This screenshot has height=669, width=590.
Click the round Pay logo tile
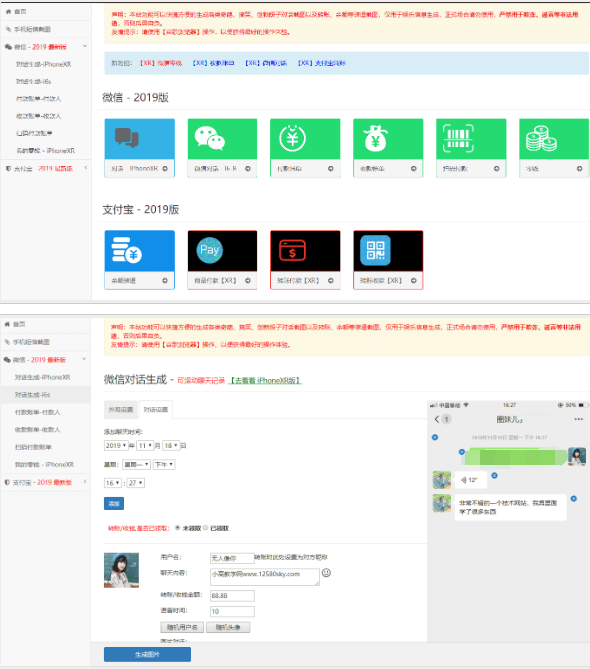pyautogui.click(x=209, y=250)
